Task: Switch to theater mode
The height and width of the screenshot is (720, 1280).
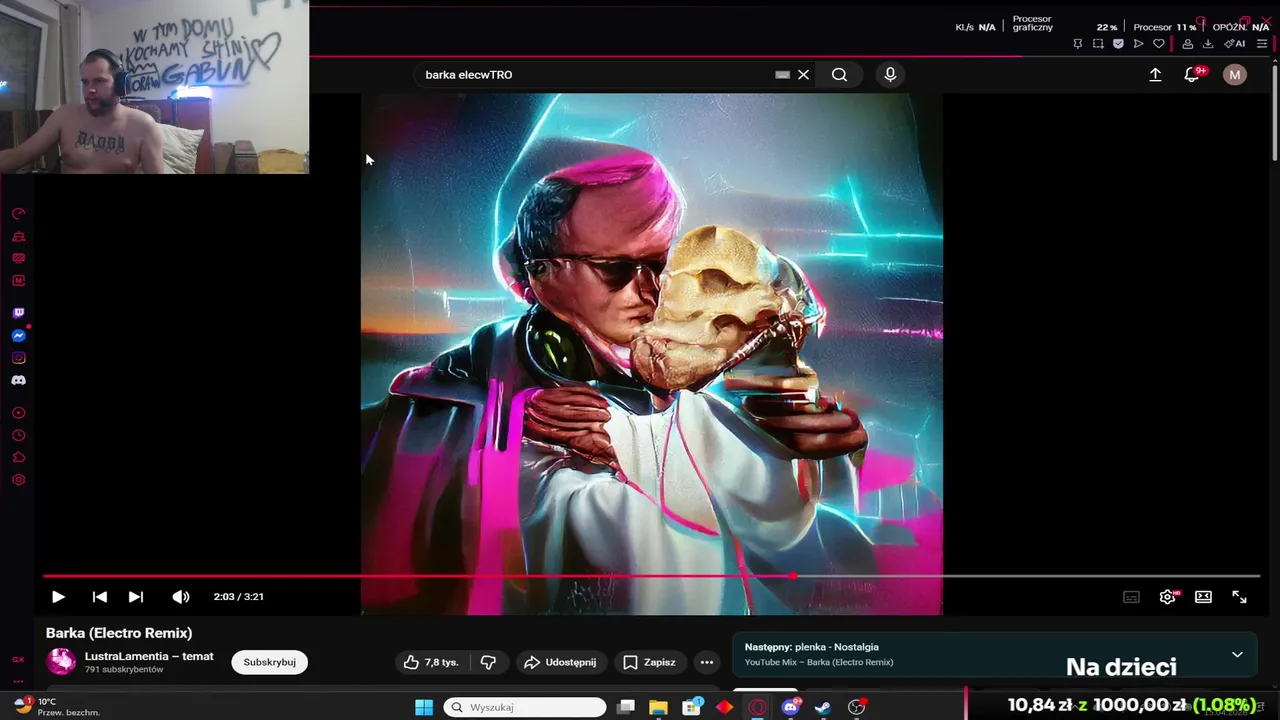Action: tap(1203, 597)
